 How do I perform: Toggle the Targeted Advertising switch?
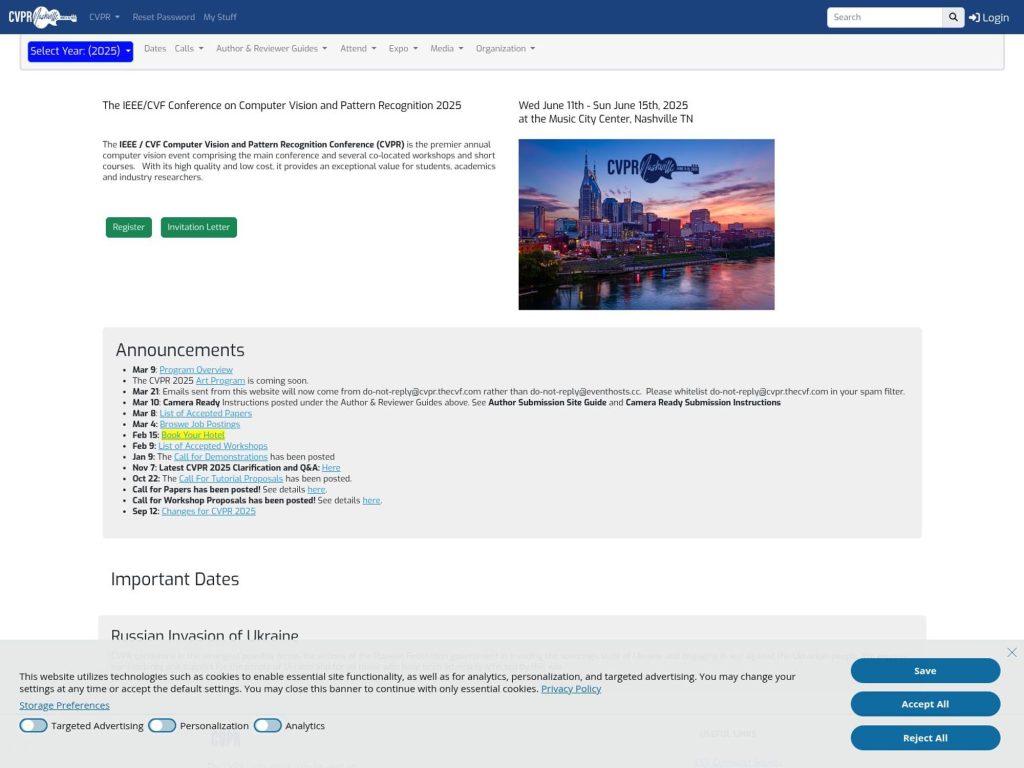click(x=33, y=726)
